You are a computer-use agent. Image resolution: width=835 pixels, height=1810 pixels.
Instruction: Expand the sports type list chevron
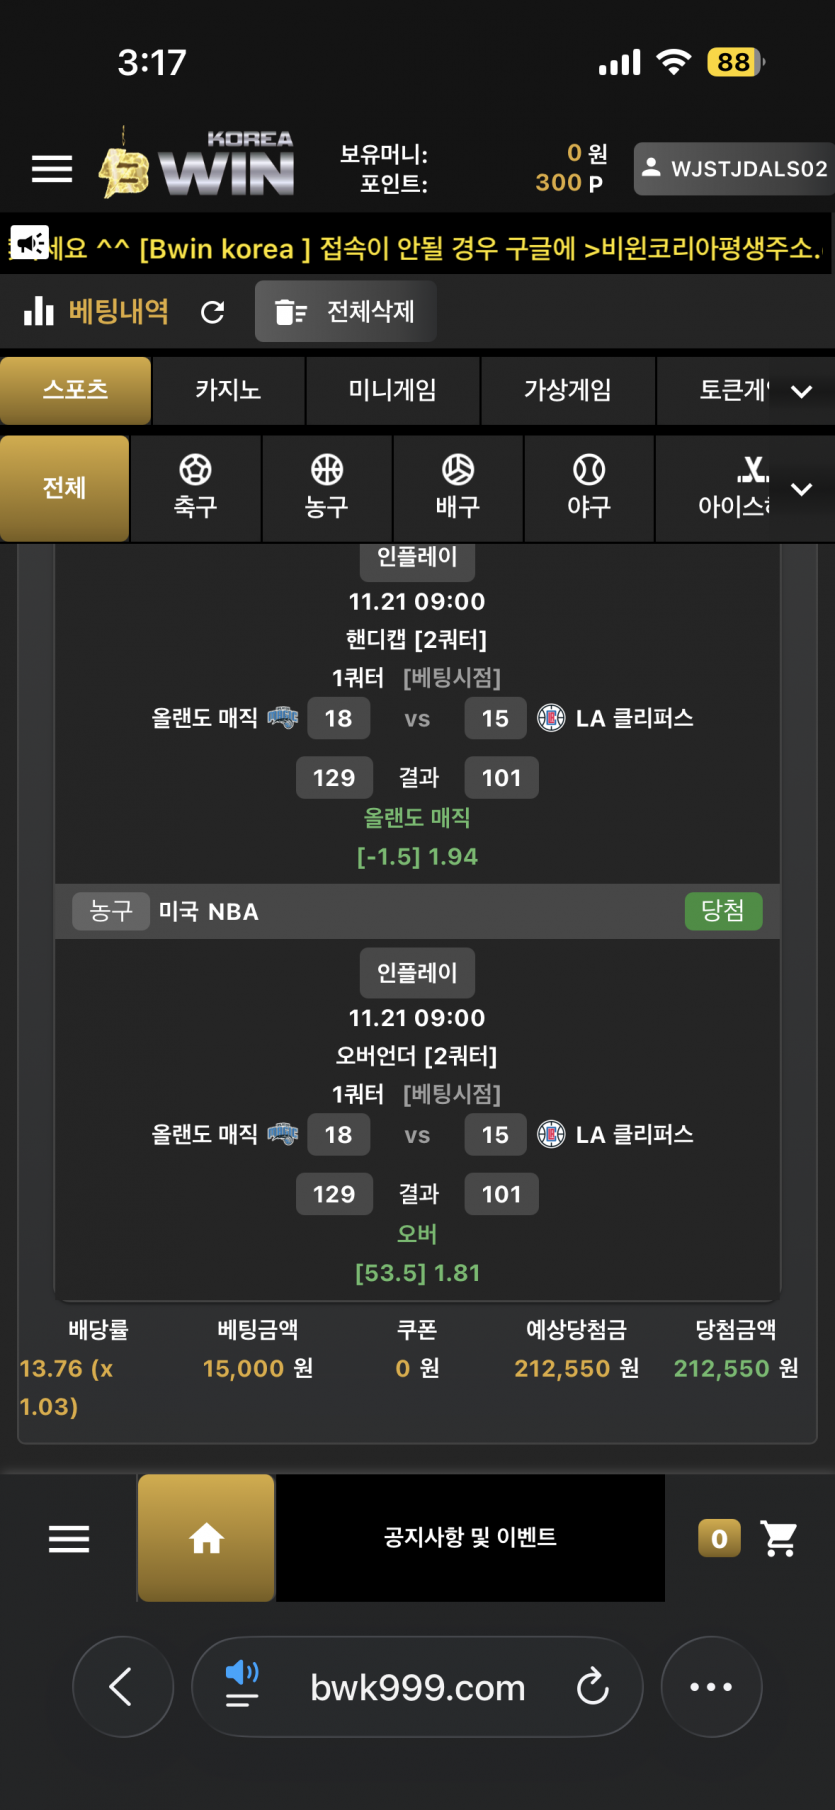pyautogui.click(x=801, y=489)
